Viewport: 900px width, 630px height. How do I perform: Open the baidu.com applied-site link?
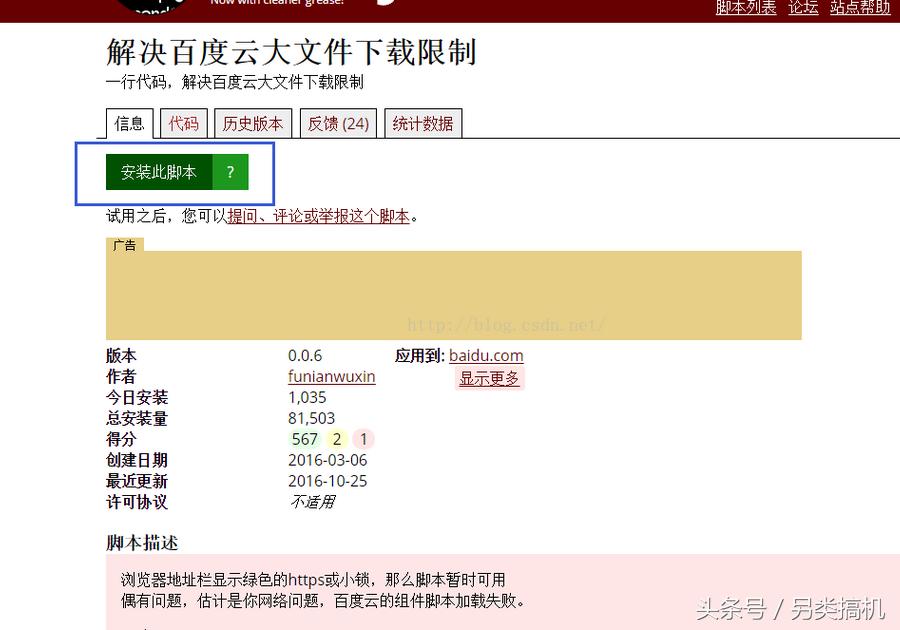point(486,355)
